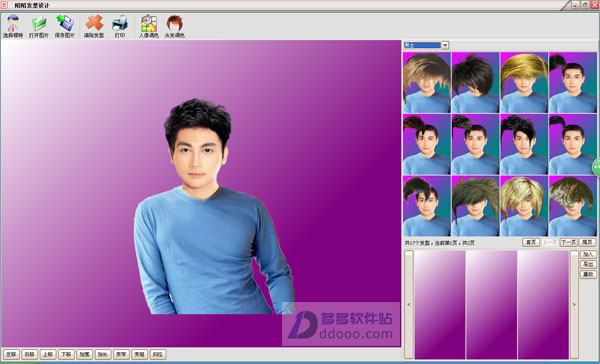Expand the hairstyle category dropdown arrow
Image resolution: width=600 pixels, height=364 pixels.
(445, 45)
